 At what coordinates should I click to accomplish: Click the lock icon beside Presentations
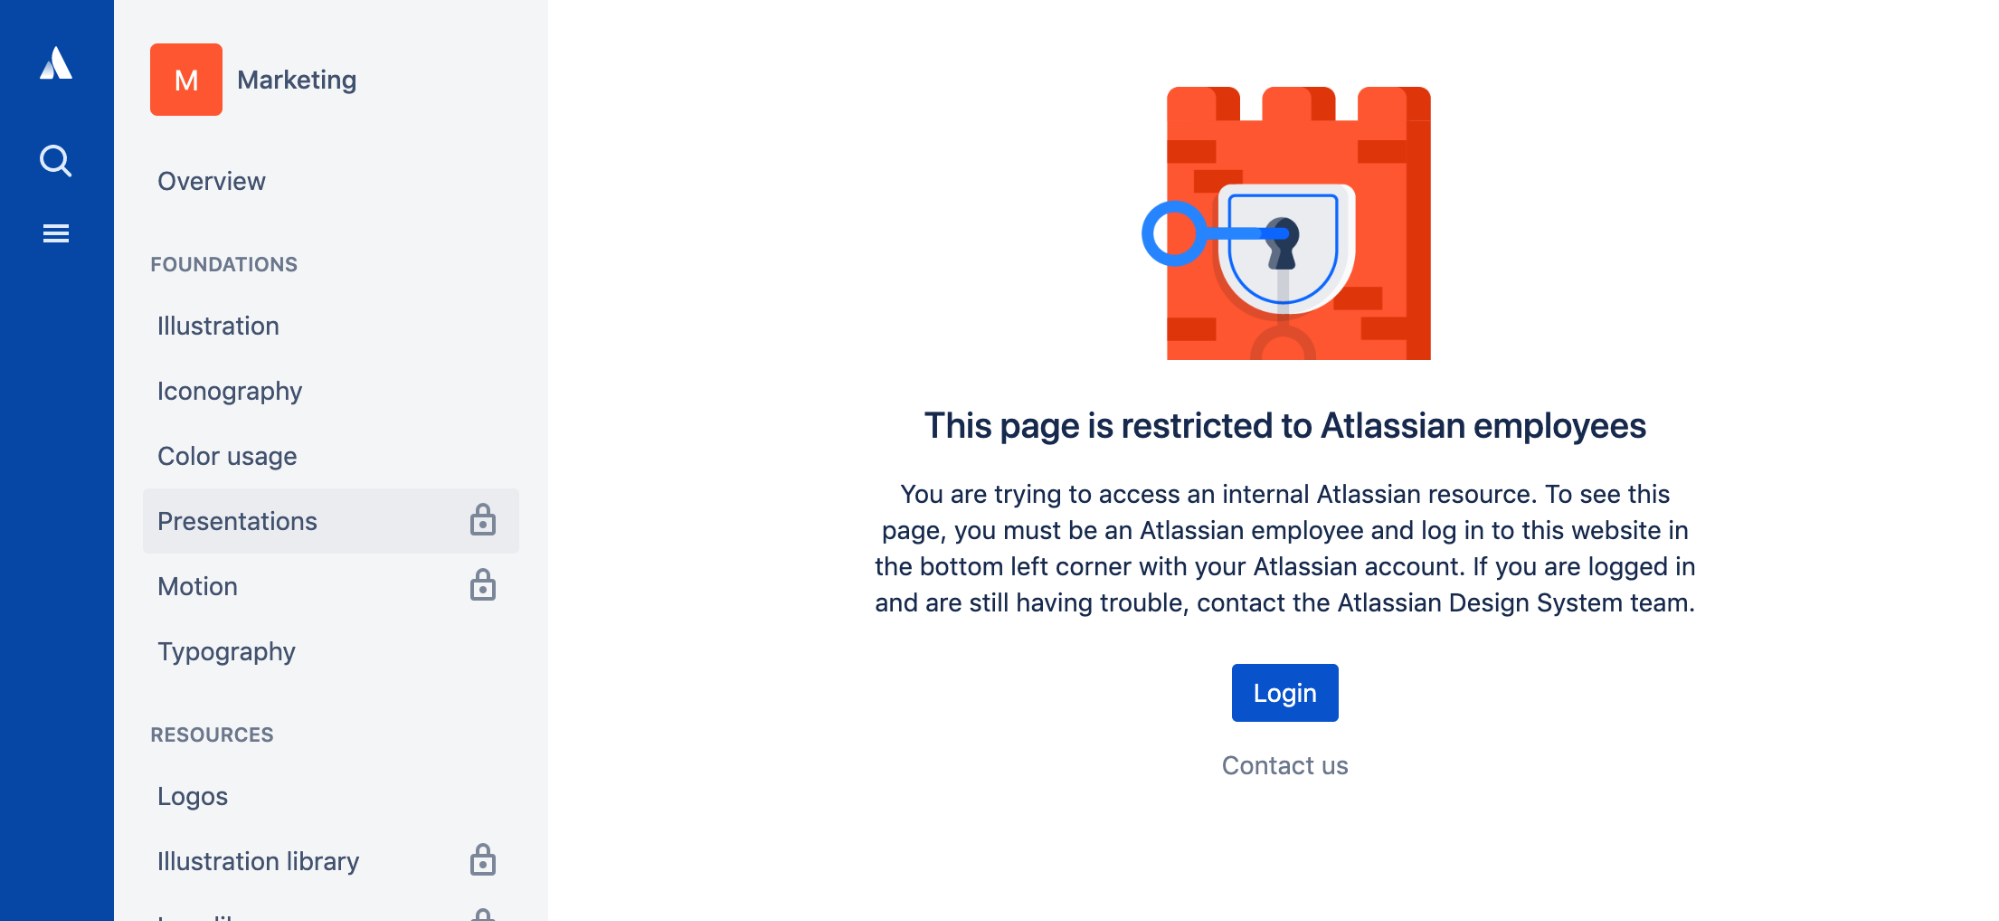click(483, 520)
